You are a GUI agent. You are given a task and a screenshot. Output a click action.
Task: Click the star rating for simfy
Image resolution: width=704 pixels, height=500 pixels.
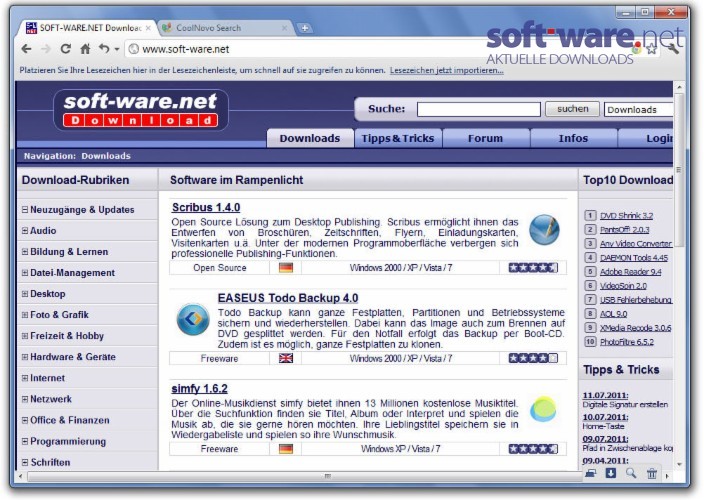point(533,449)
